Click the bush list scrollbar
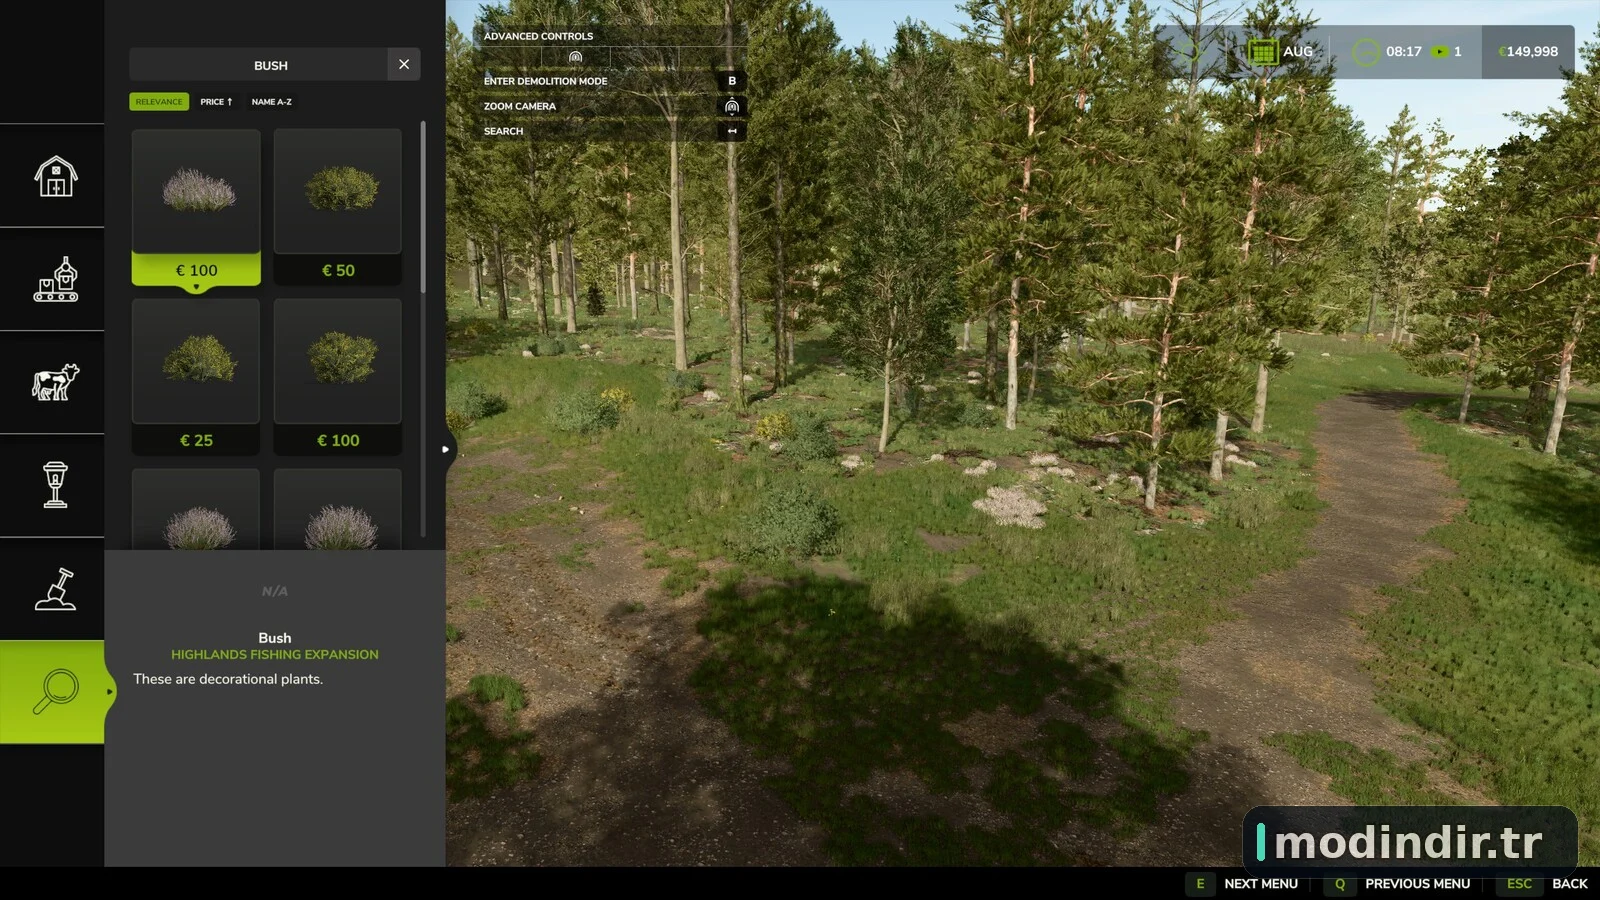 click(423, 207)
